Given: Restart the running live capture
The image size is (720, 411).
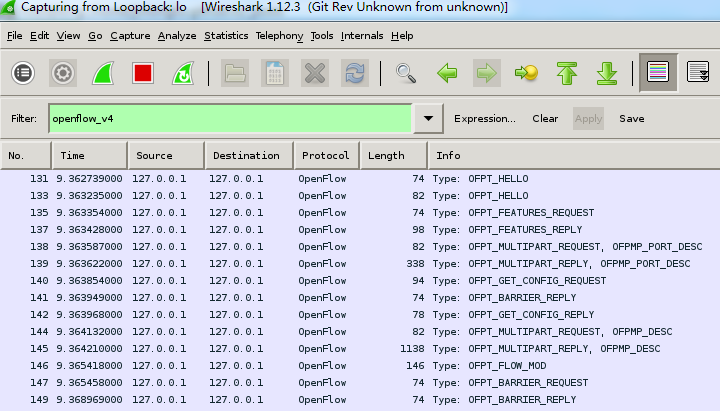Looking at the screenshot, I should pyautogui.click(x=183, y=73).
